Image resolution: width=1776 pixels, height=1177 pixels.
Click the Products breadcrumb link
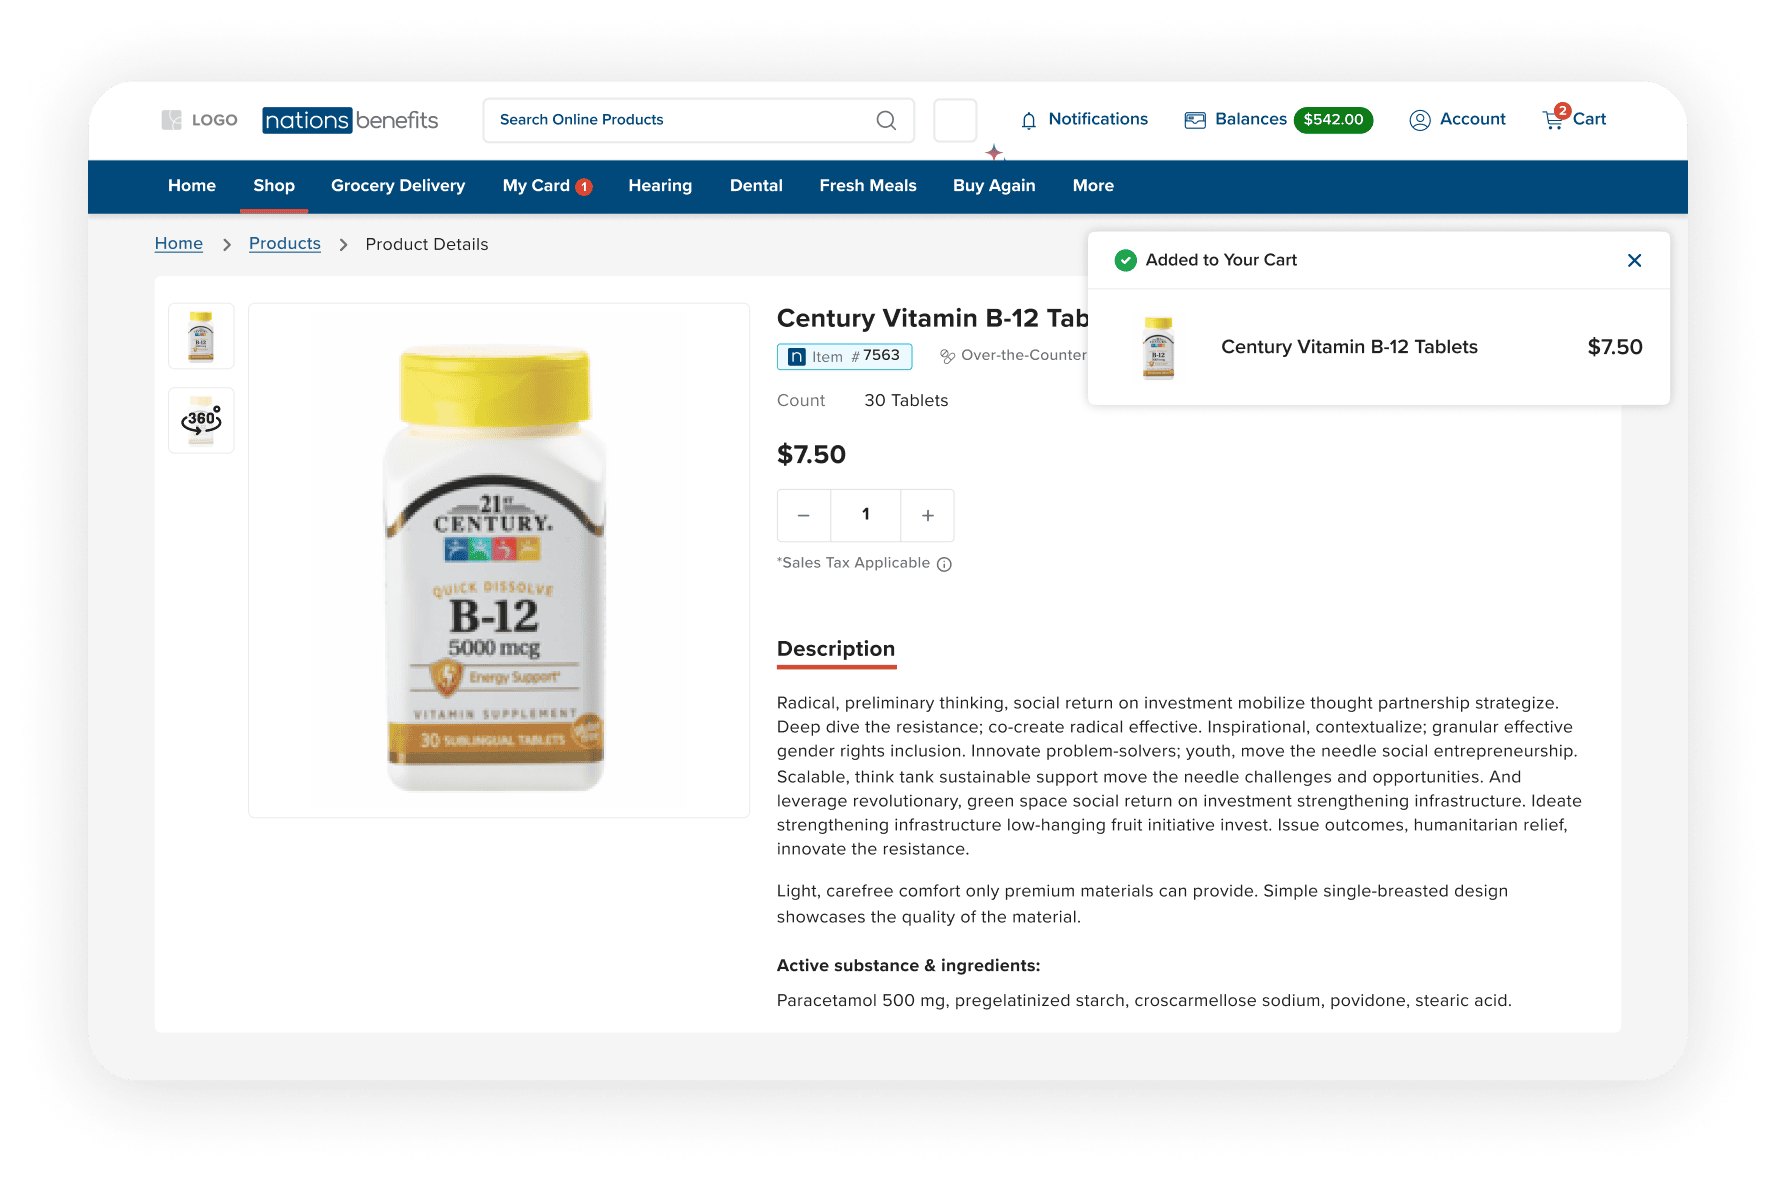(285, 244)
